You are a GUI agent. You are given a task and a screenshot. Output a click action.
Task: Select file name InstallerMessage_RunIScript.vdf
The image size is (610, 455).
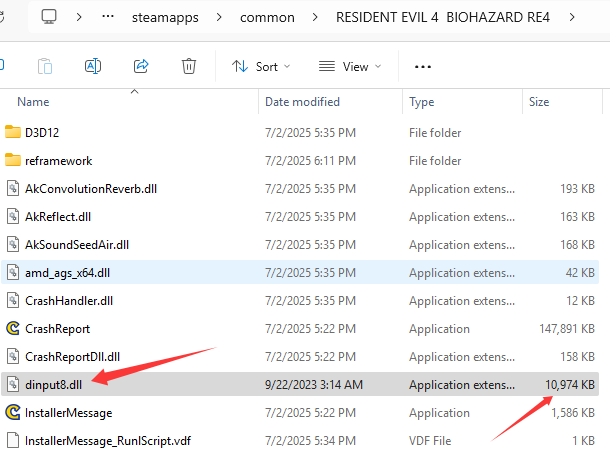click(108, 441)
